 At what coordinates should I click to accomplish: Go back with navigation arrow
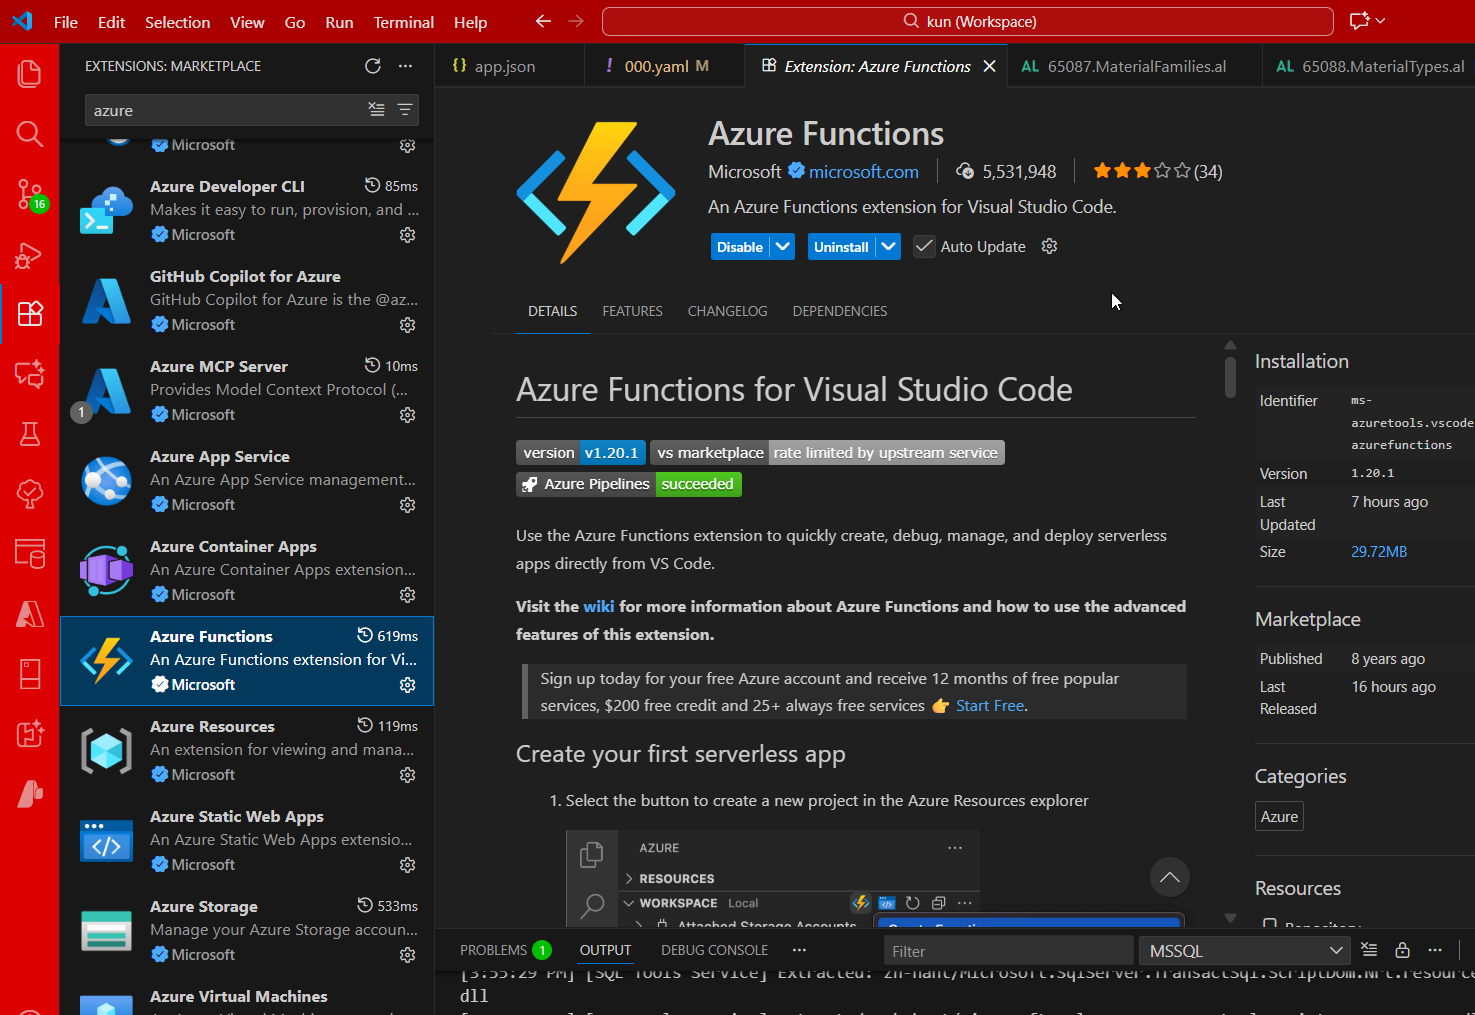click(543, 21)
